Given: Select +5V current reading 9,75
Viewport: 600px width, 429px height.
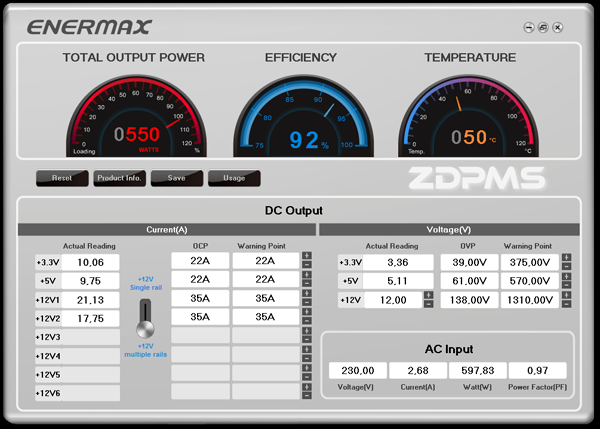Looking at the screenshot, I should point(91,281).
